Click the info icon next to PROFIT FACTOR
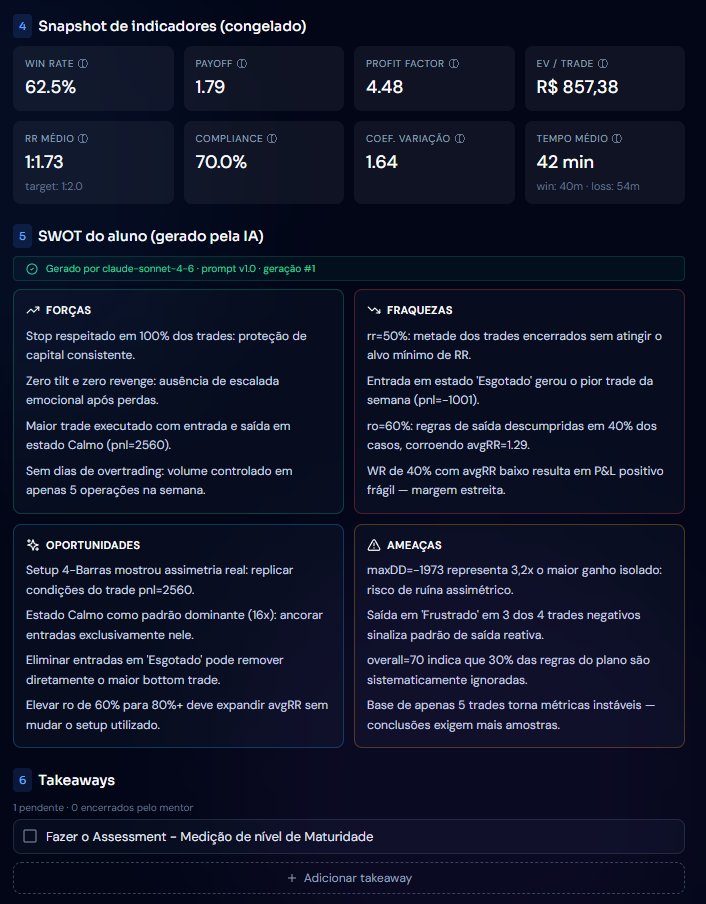This screenshot has width=706, height=904. pos(454,63)
